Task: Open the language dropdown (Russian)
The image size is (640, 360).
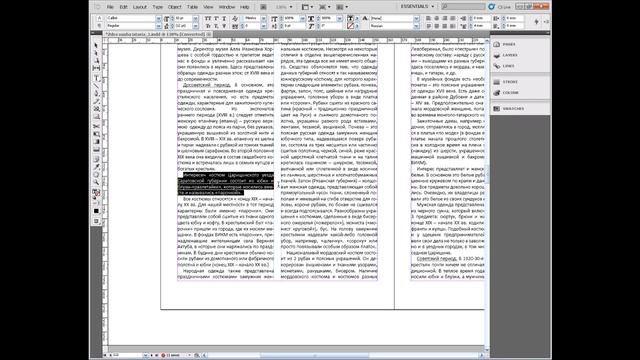Action: click(x=416, y=26)
